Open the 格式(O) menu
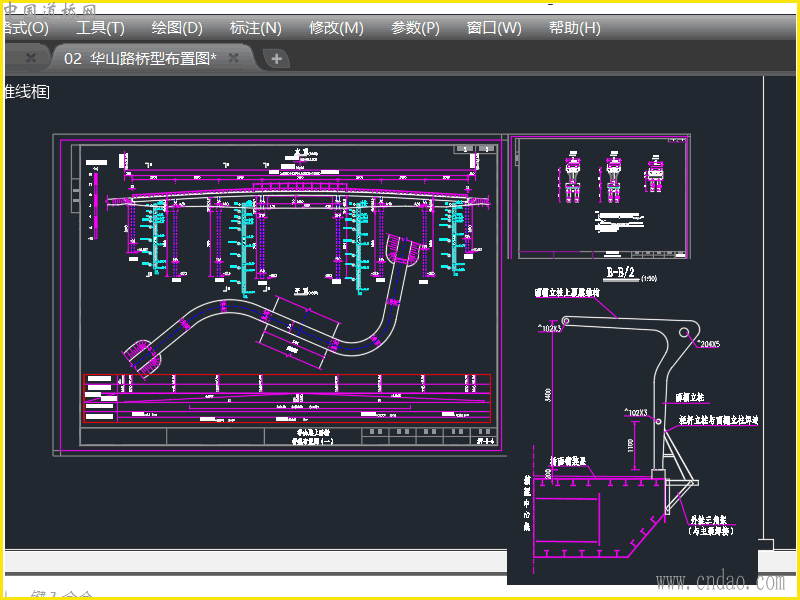Viewport: 800px width, 600px height. [26, 28]
